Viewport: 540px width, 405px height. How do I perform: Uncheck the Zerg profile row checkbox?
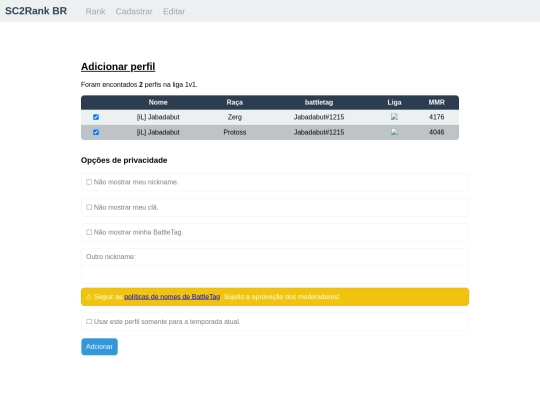(x=96, y=117)
